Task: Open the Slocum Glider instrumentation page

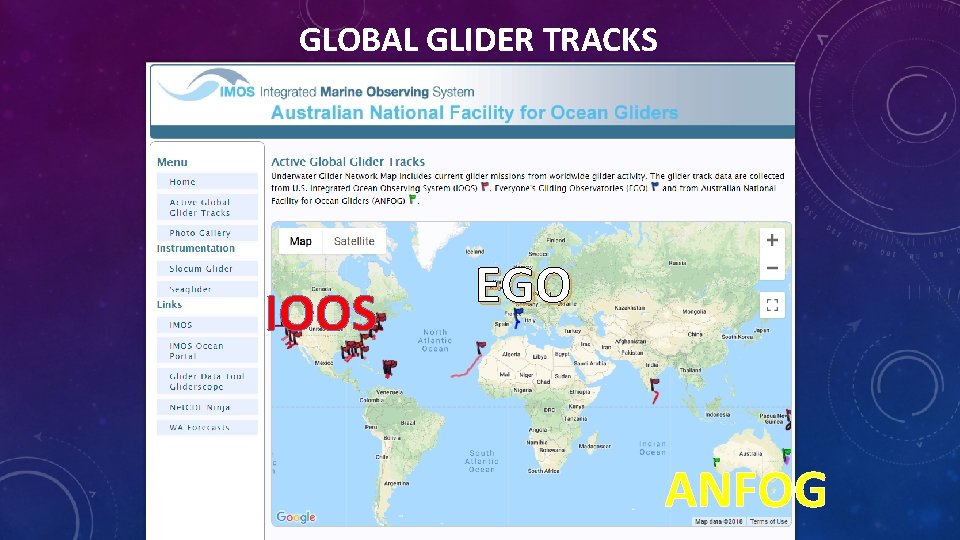Action: point(207,268)
